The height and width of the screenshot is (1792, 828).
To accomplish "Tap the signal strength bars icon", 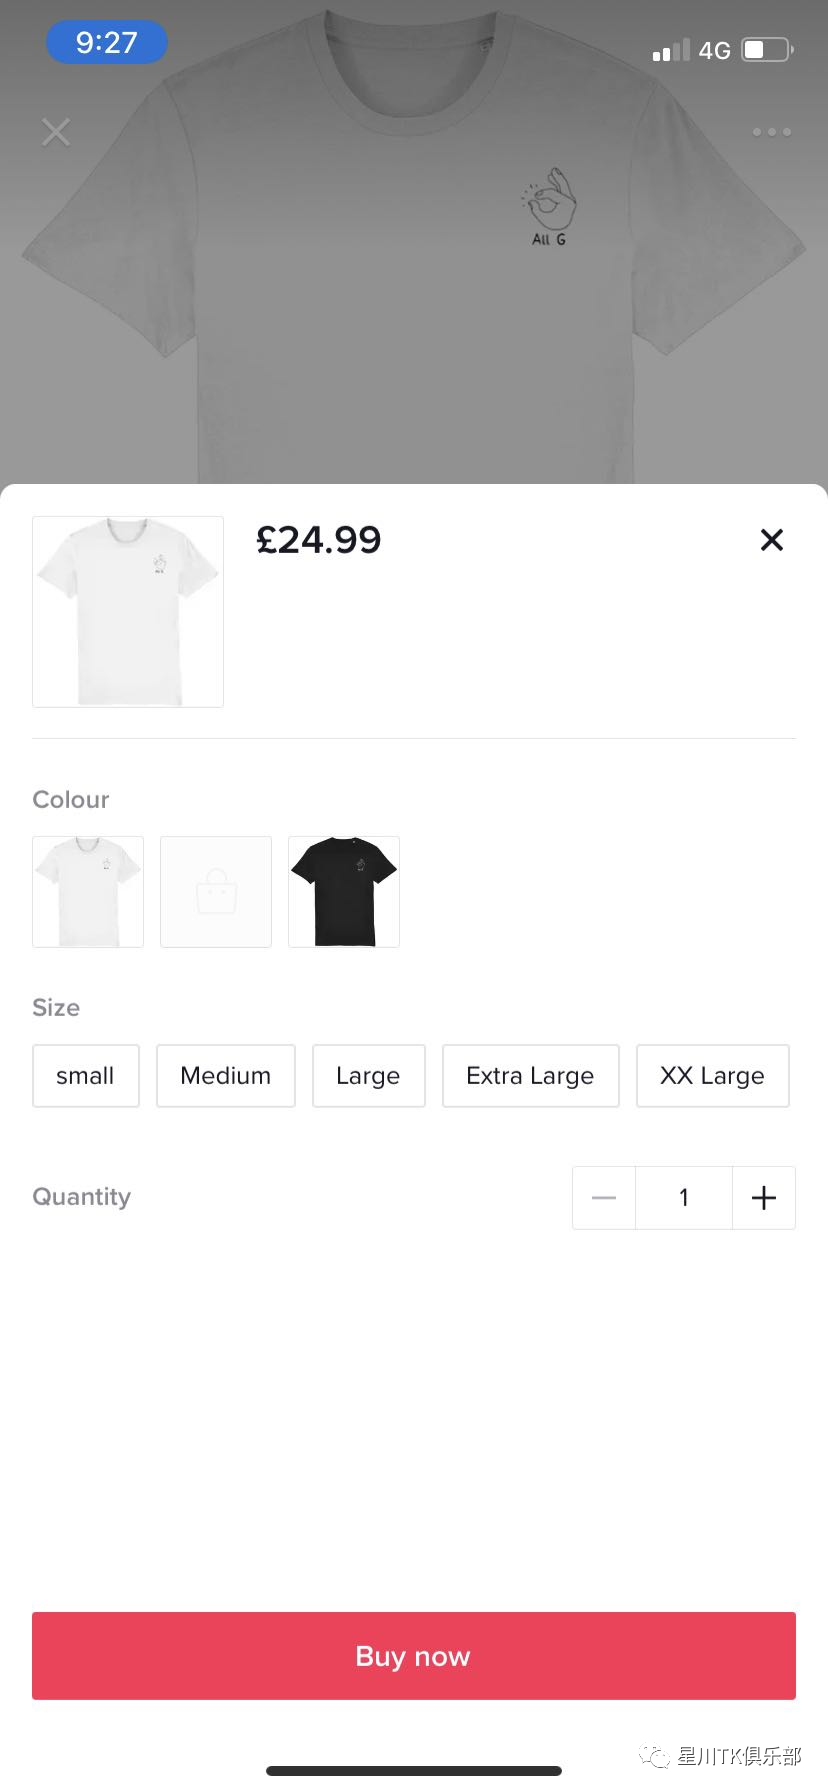I will tap(670, 51).
